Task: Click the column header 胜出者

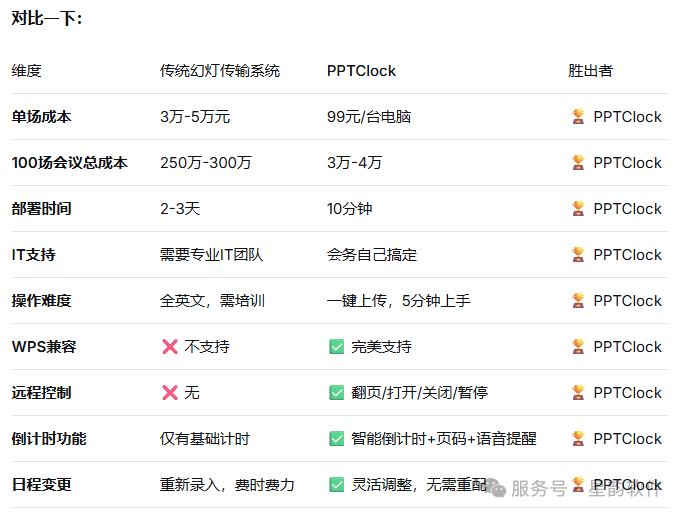Action: coord(591,71)
